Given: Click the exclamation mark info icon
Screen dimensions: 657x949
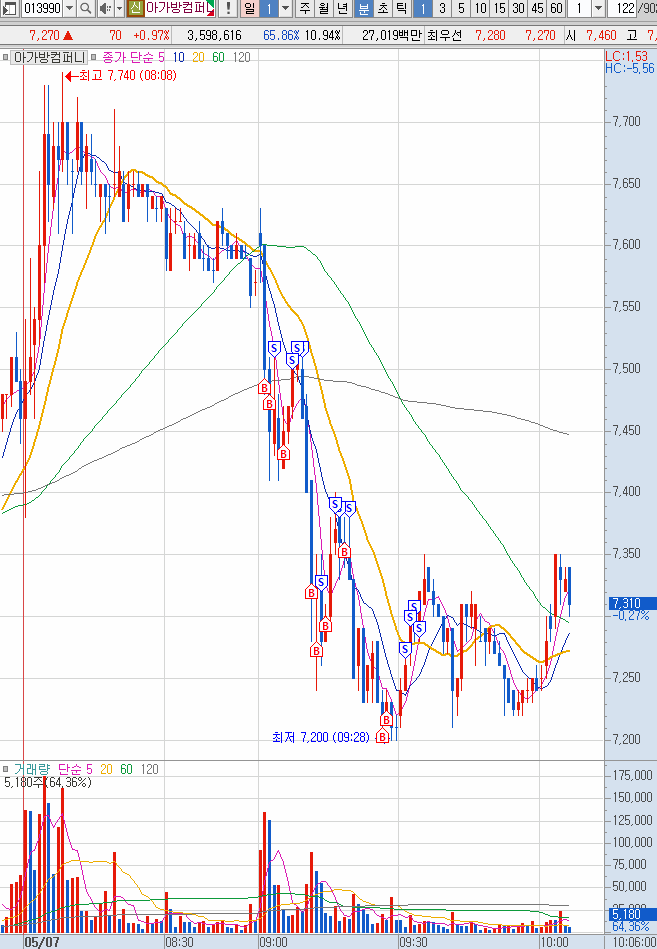Looking at the screenshot, I should point(228,9).
